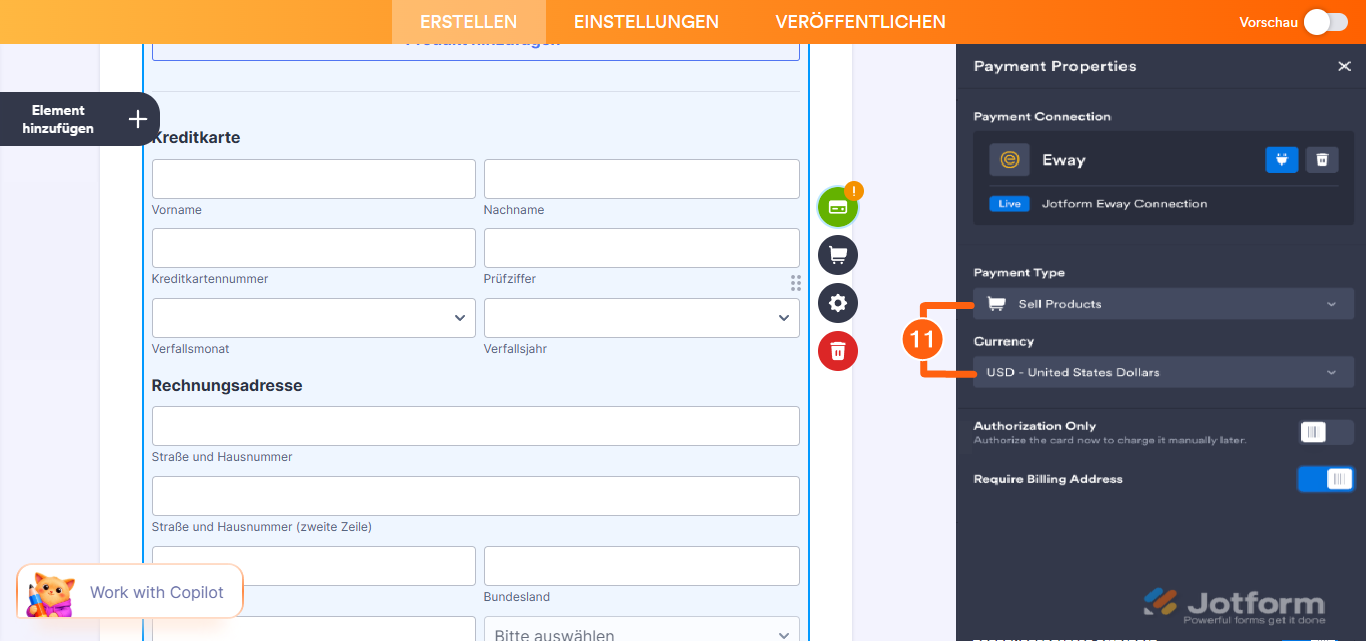Toggle the Vorschau switch

(1325, 20)
